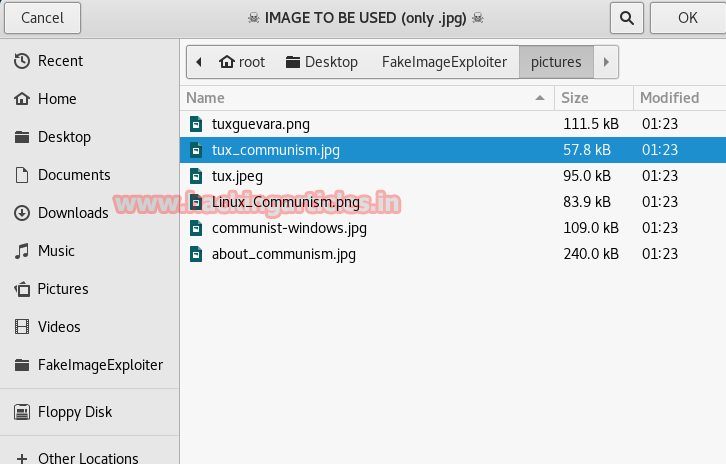
Task: Open Recent files in sidebar
Action: pos(60,61)
